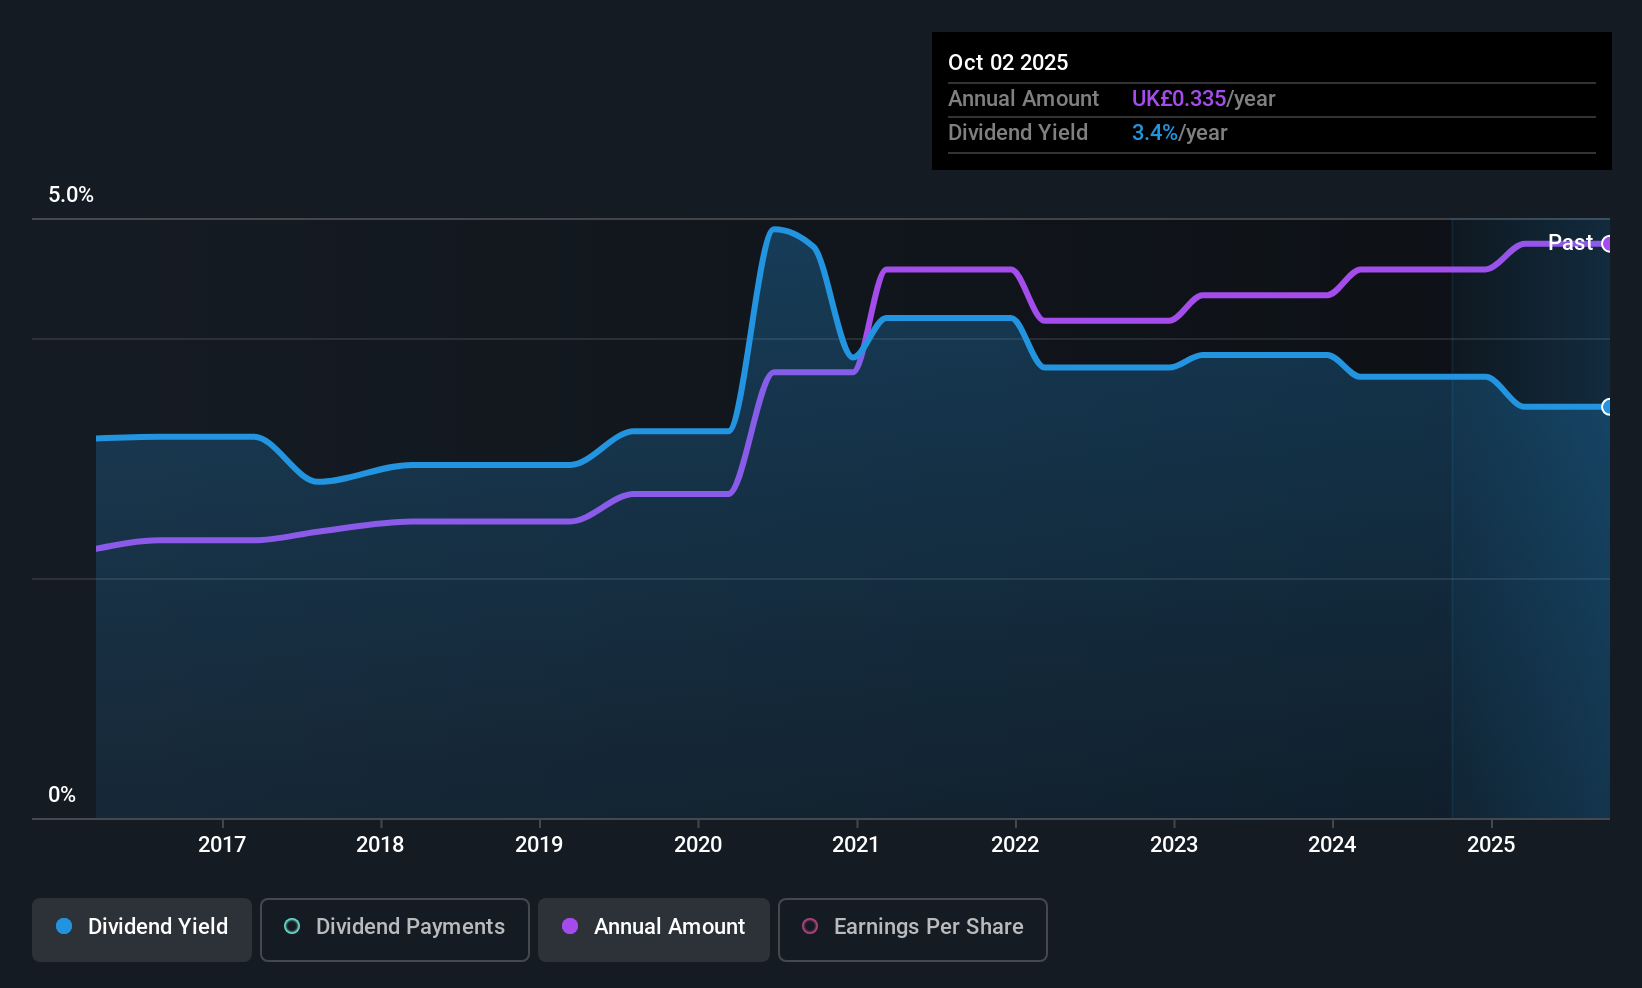Toggle the Dividend Payments series visibility
The width and height of the screenshot is (1642, 988).
click(x=394, y=928)
